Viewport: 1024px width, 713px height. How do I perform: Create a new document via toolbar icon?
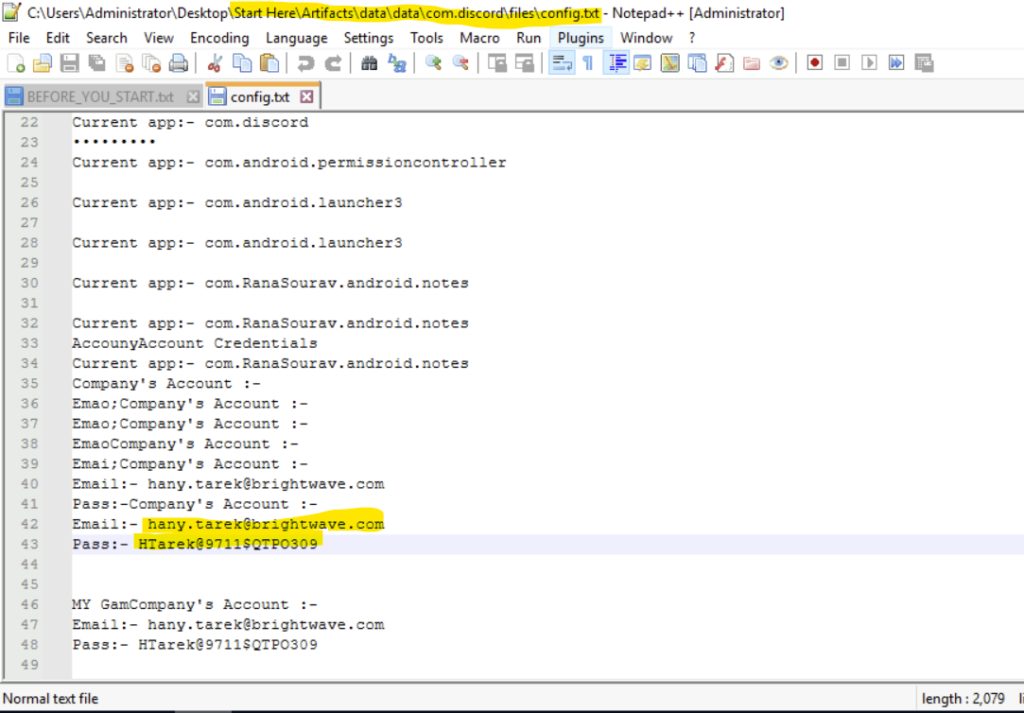coord(16,63)
